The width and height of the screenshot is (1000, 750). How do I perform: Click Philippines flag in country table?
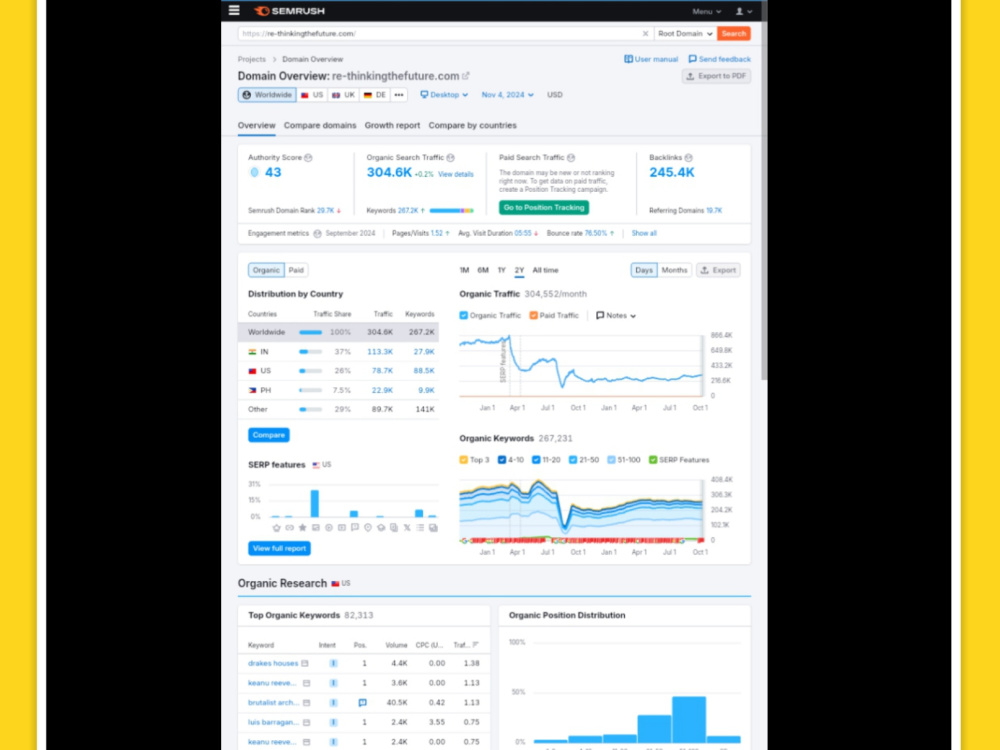coord(253,390)
